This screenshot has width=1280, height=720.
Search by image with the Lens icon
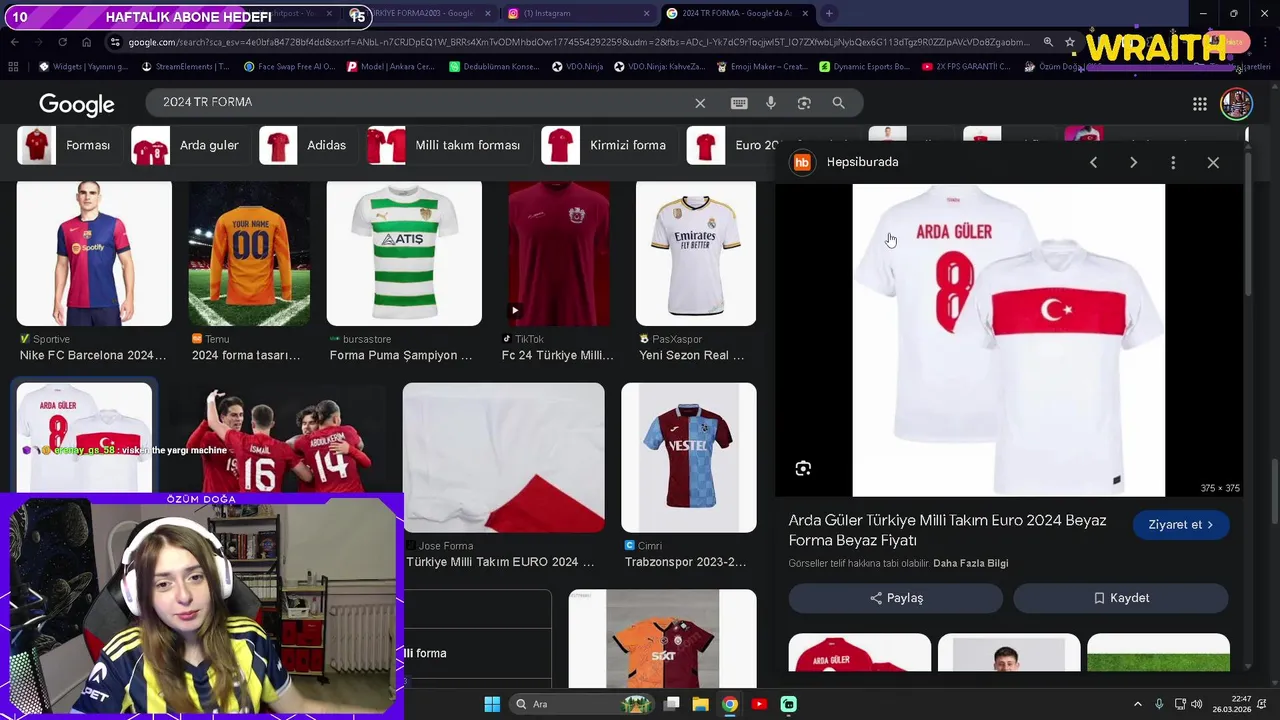coord(804,103)
